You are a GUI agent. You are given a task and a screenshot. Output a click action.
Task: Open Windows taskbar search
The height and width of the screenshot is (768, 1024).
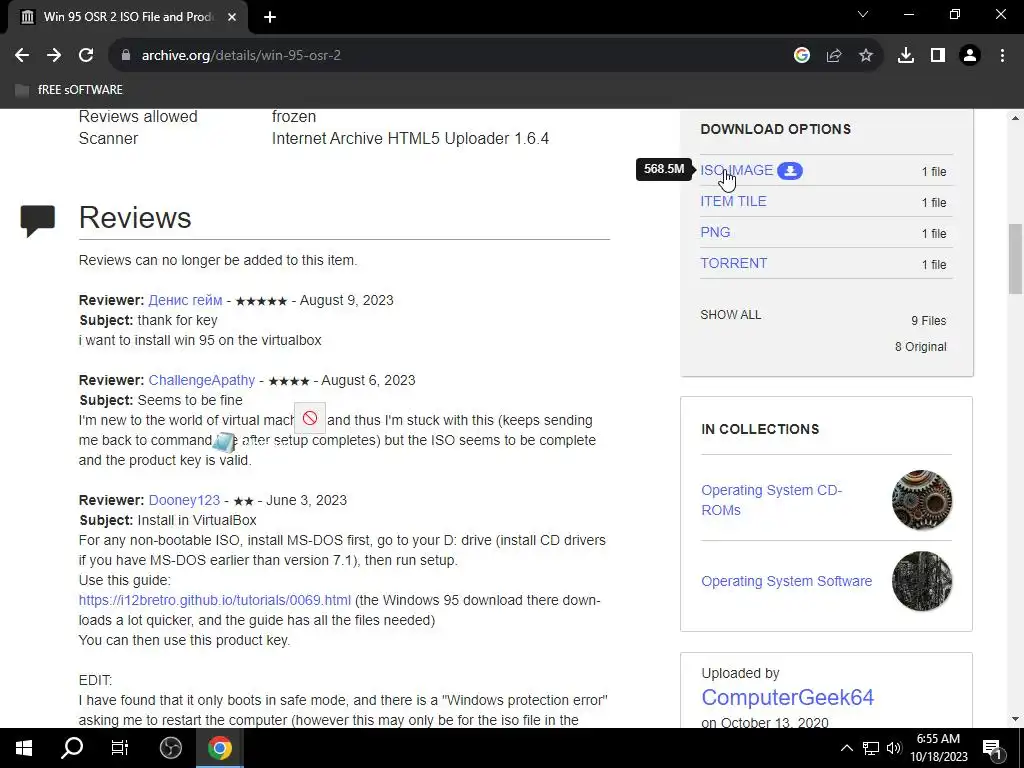(x=72, y=748)
